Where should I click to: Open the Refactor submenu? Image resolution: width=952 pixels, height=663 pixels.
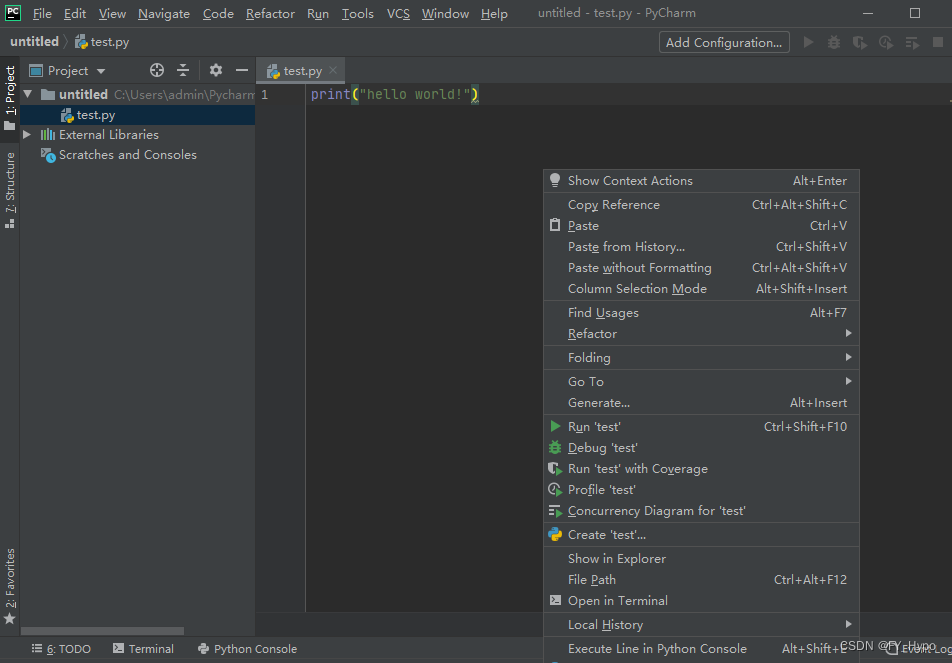tap(594, 333)
